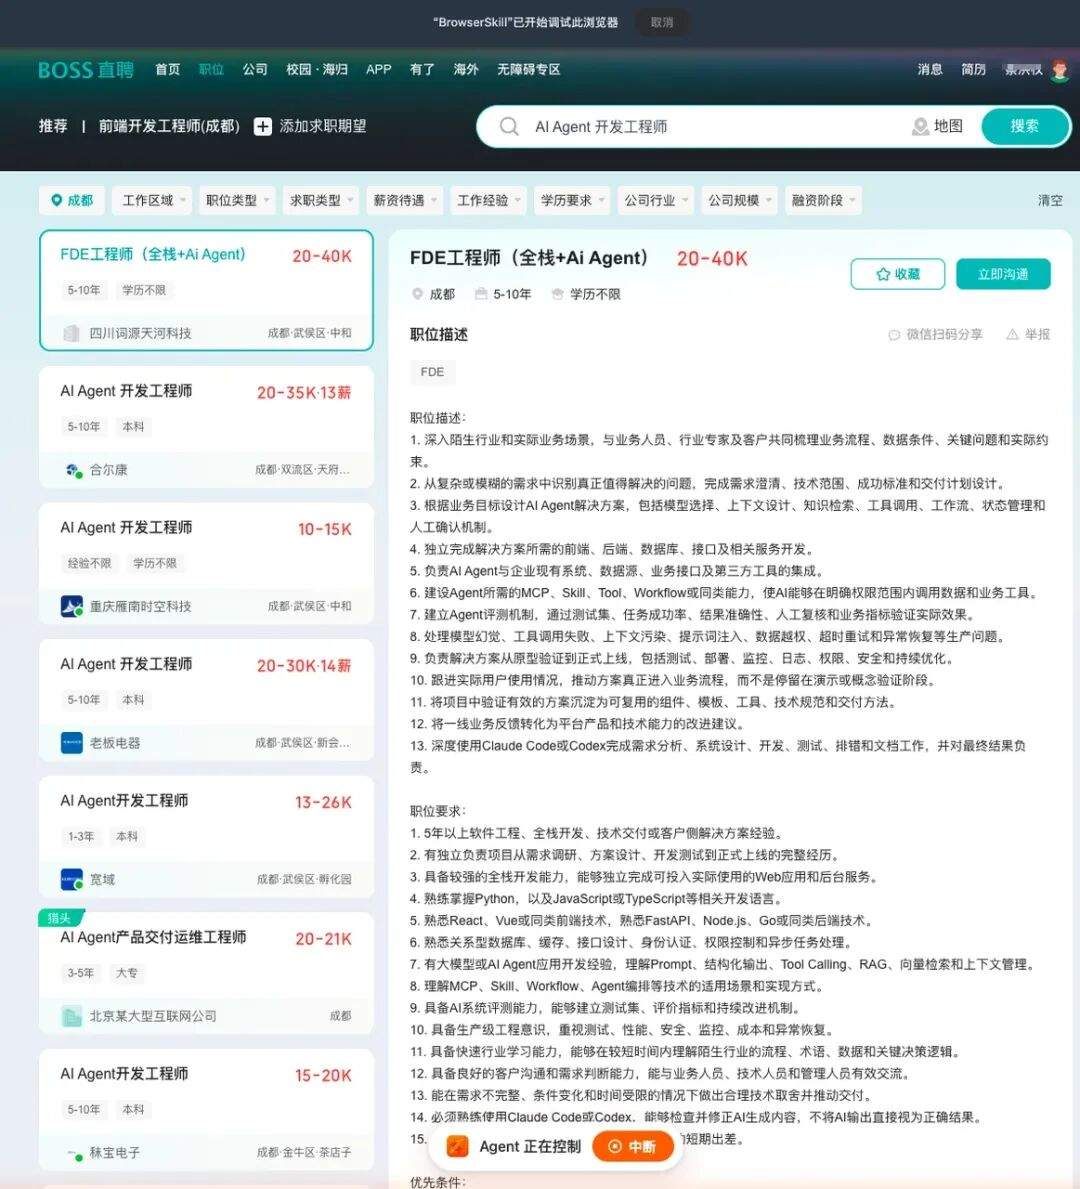Screen dimensions: 1080x1189
Task: Click 清空 to clear filters
Action: (1050, 200)
